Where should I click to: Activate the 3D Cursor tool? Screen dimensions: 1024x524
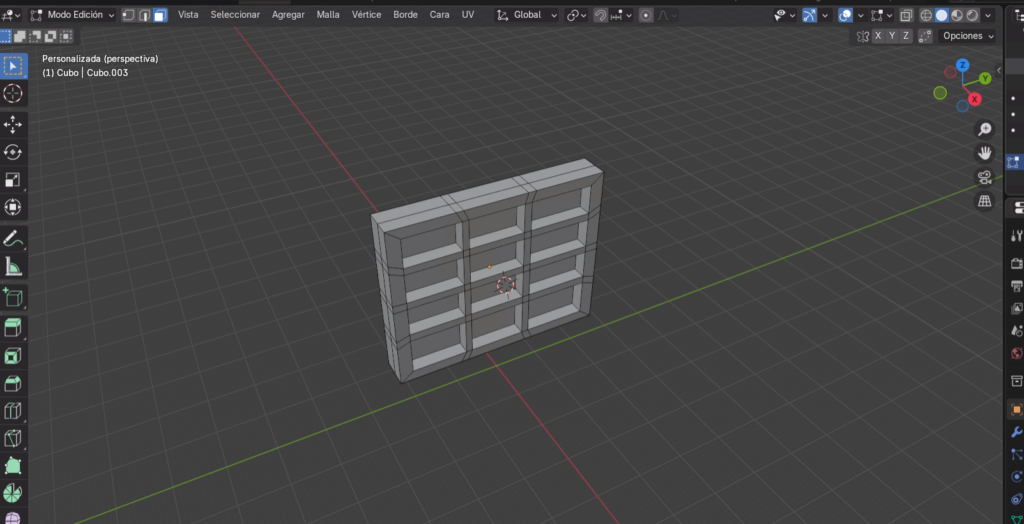13,93
